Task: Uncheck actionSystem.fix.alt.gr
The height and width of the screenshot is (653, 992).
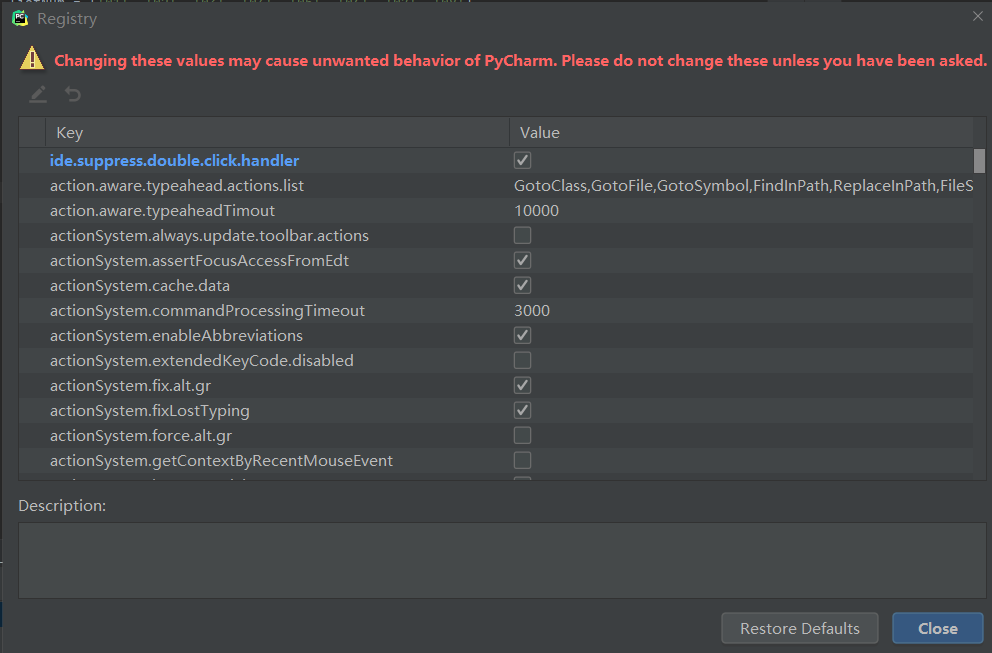Action: pyautogui.click(x=521, y=385)
